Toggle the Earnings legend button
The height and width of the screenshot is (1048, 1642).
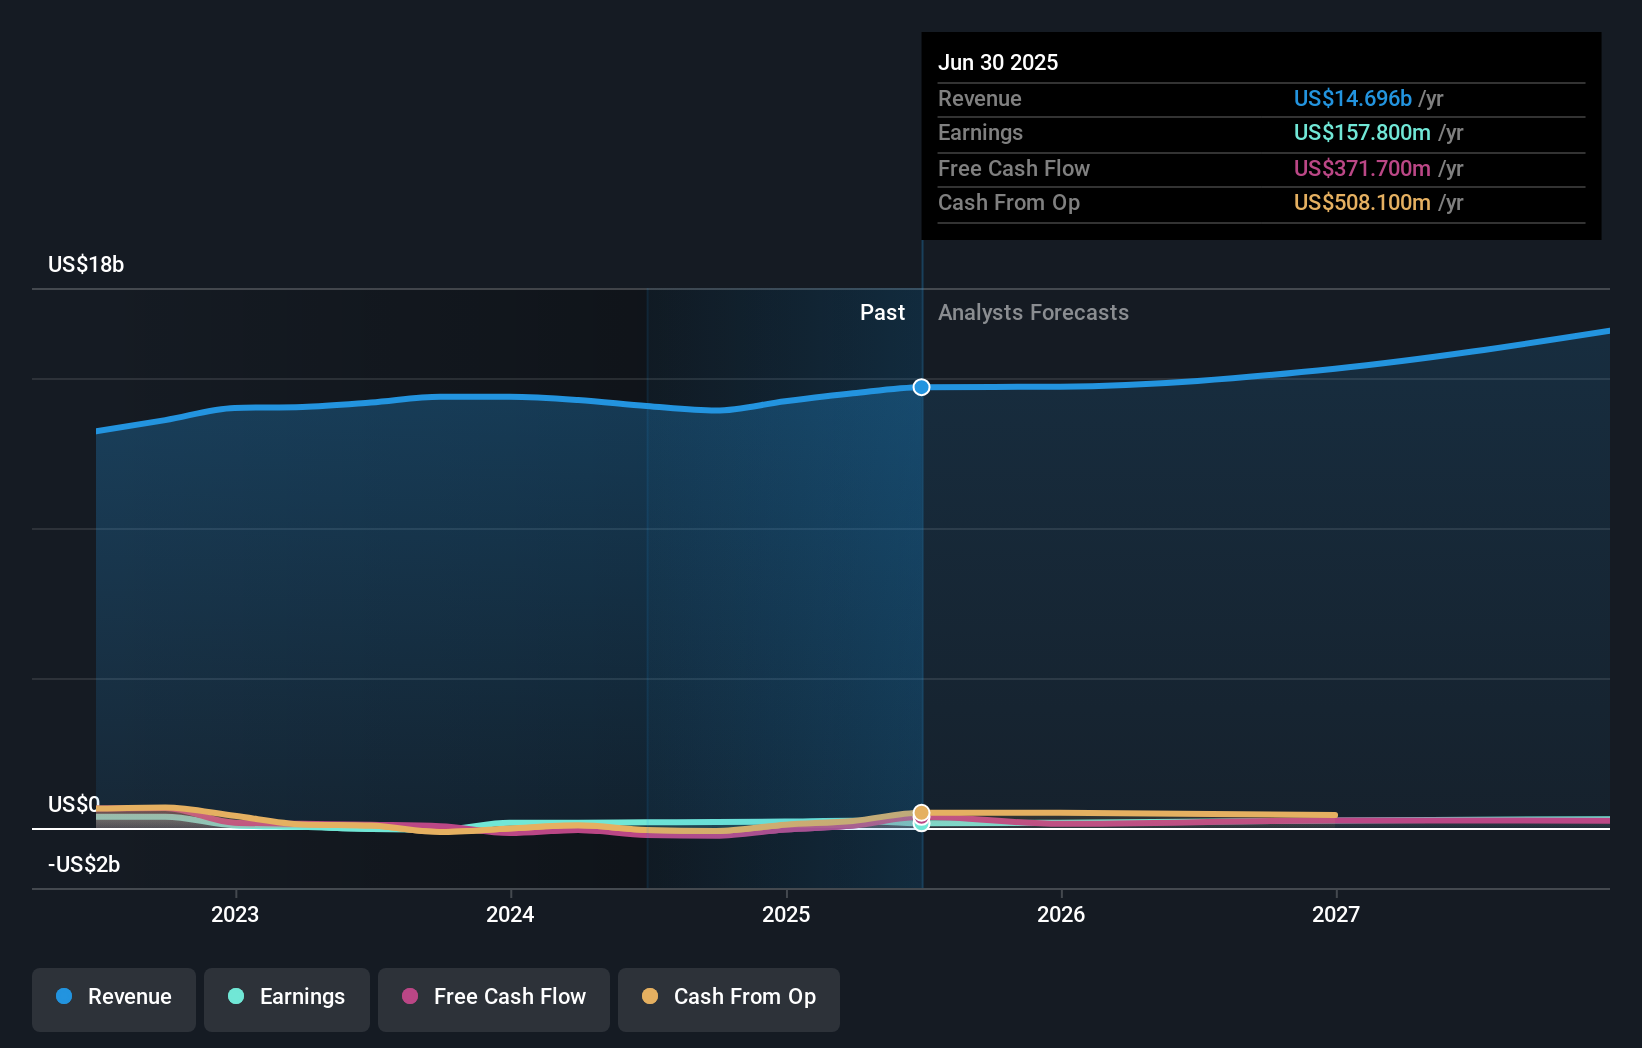point(287,999)
